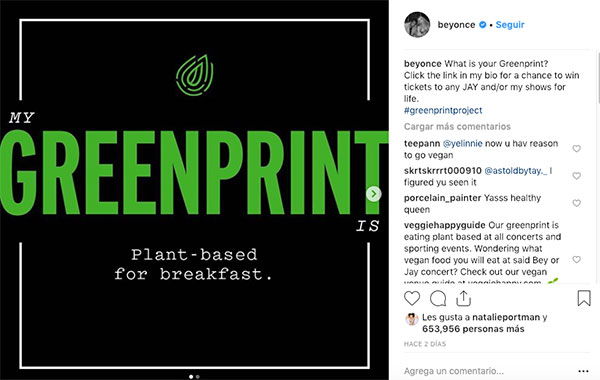Image resolution: width=600 pixels, height=380 pixels.
Task: Click natalieportman's small avatar near likes
Action: 412,319
